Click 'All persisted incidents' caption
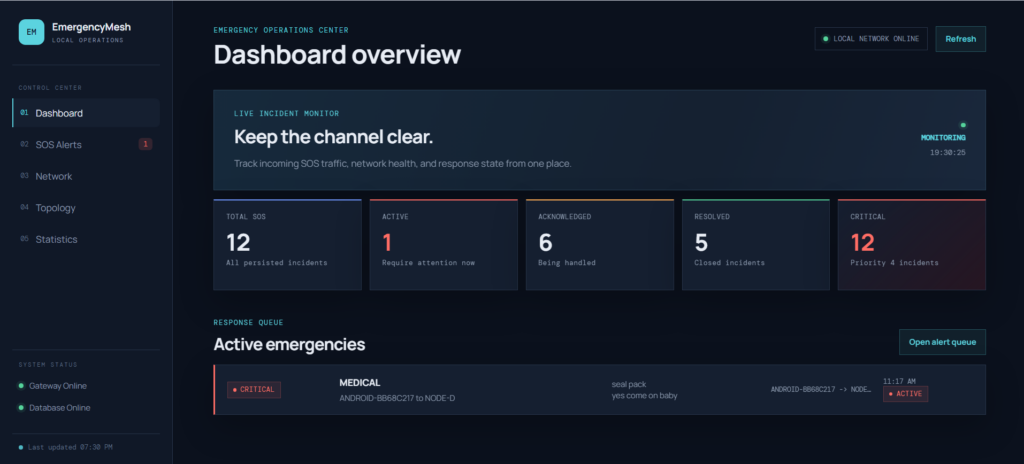This screenshot has width=1024, height=464. pyautogui.click(x=277, y=263)
